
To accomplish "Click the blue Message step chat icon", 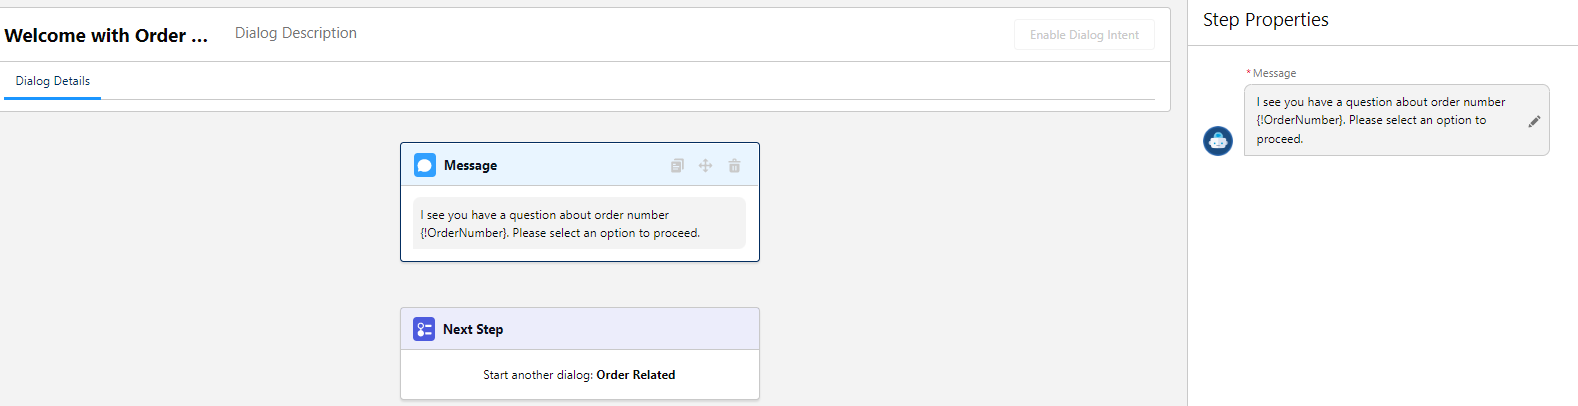I will click(425, 165).
